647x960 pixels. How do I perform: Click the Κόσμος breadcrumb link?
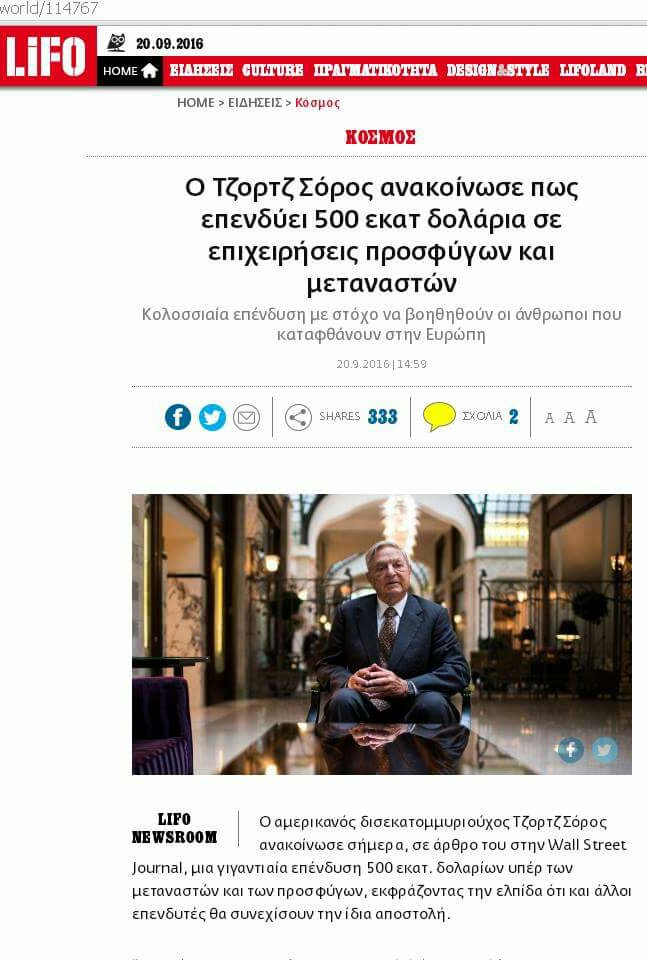317,103
